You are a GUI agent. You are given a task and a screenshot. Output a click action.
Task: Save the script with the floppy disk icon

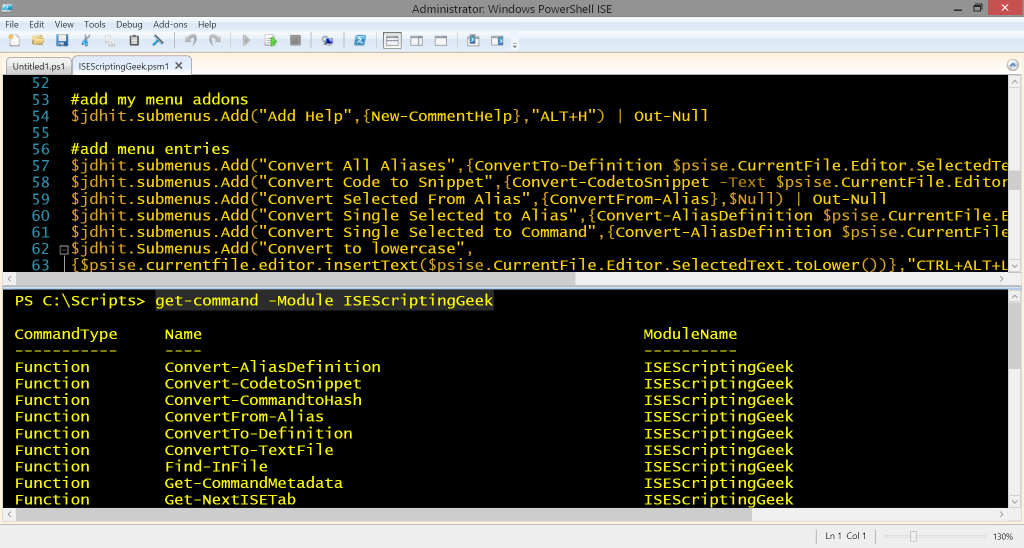62,40
